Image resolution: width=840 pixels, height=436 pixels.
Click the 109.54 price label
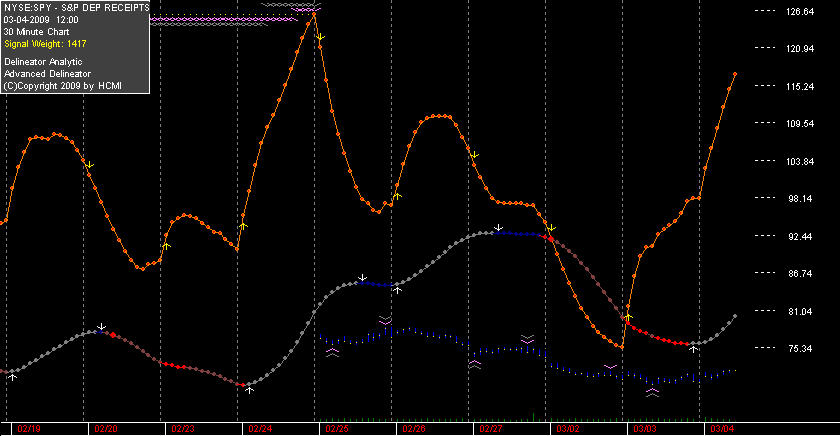(x=800, y=124)
